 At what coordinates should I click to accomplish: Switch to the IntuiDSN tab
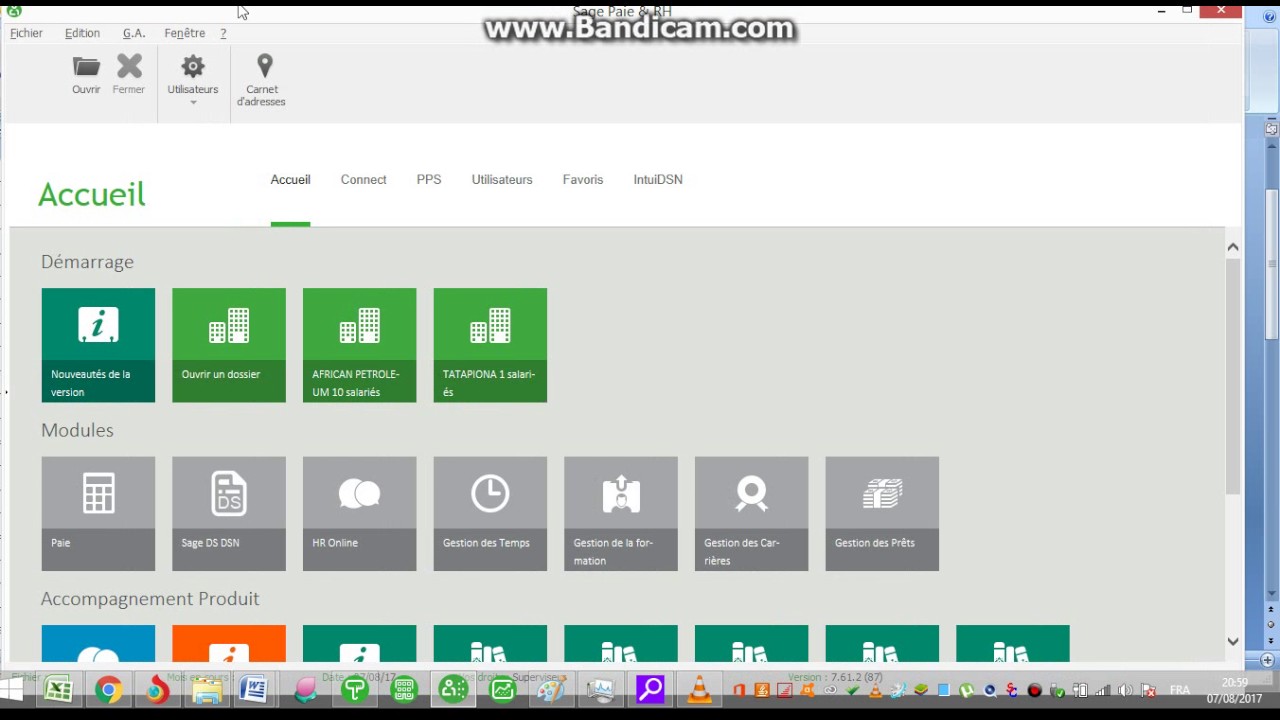658,180
